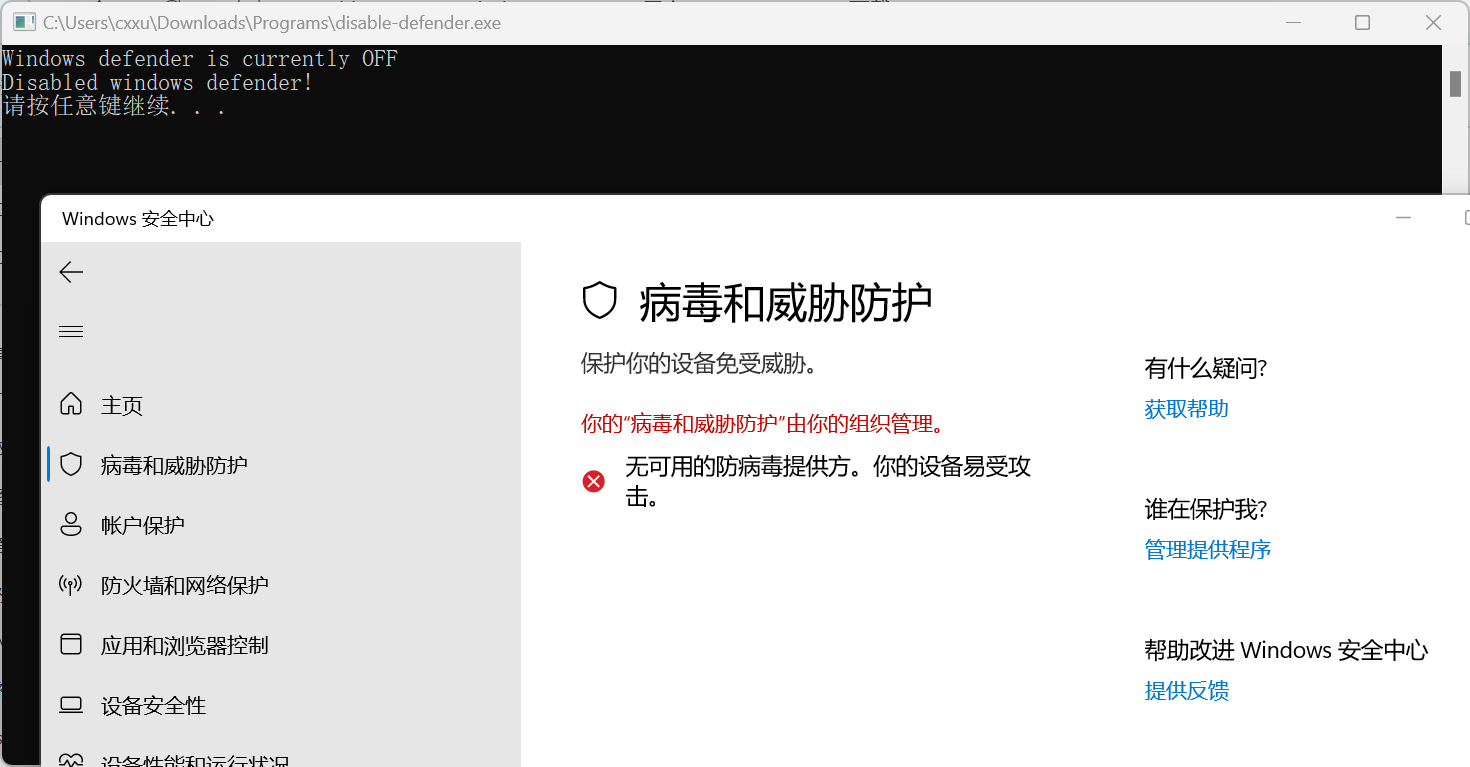This screenshot has width=1470, height=767.
Task: Click the home icon beside 主页
Action: pos(71,405)
